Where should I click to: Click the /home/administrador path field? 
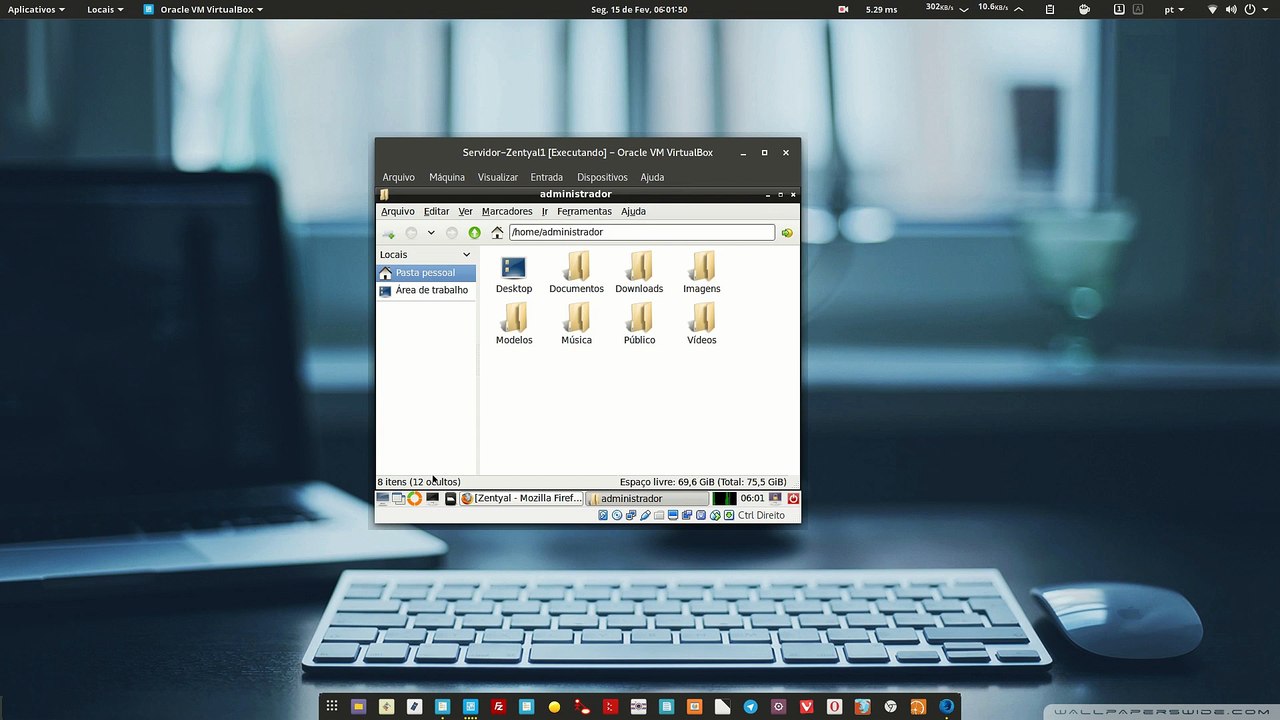(x=642, y=232)
